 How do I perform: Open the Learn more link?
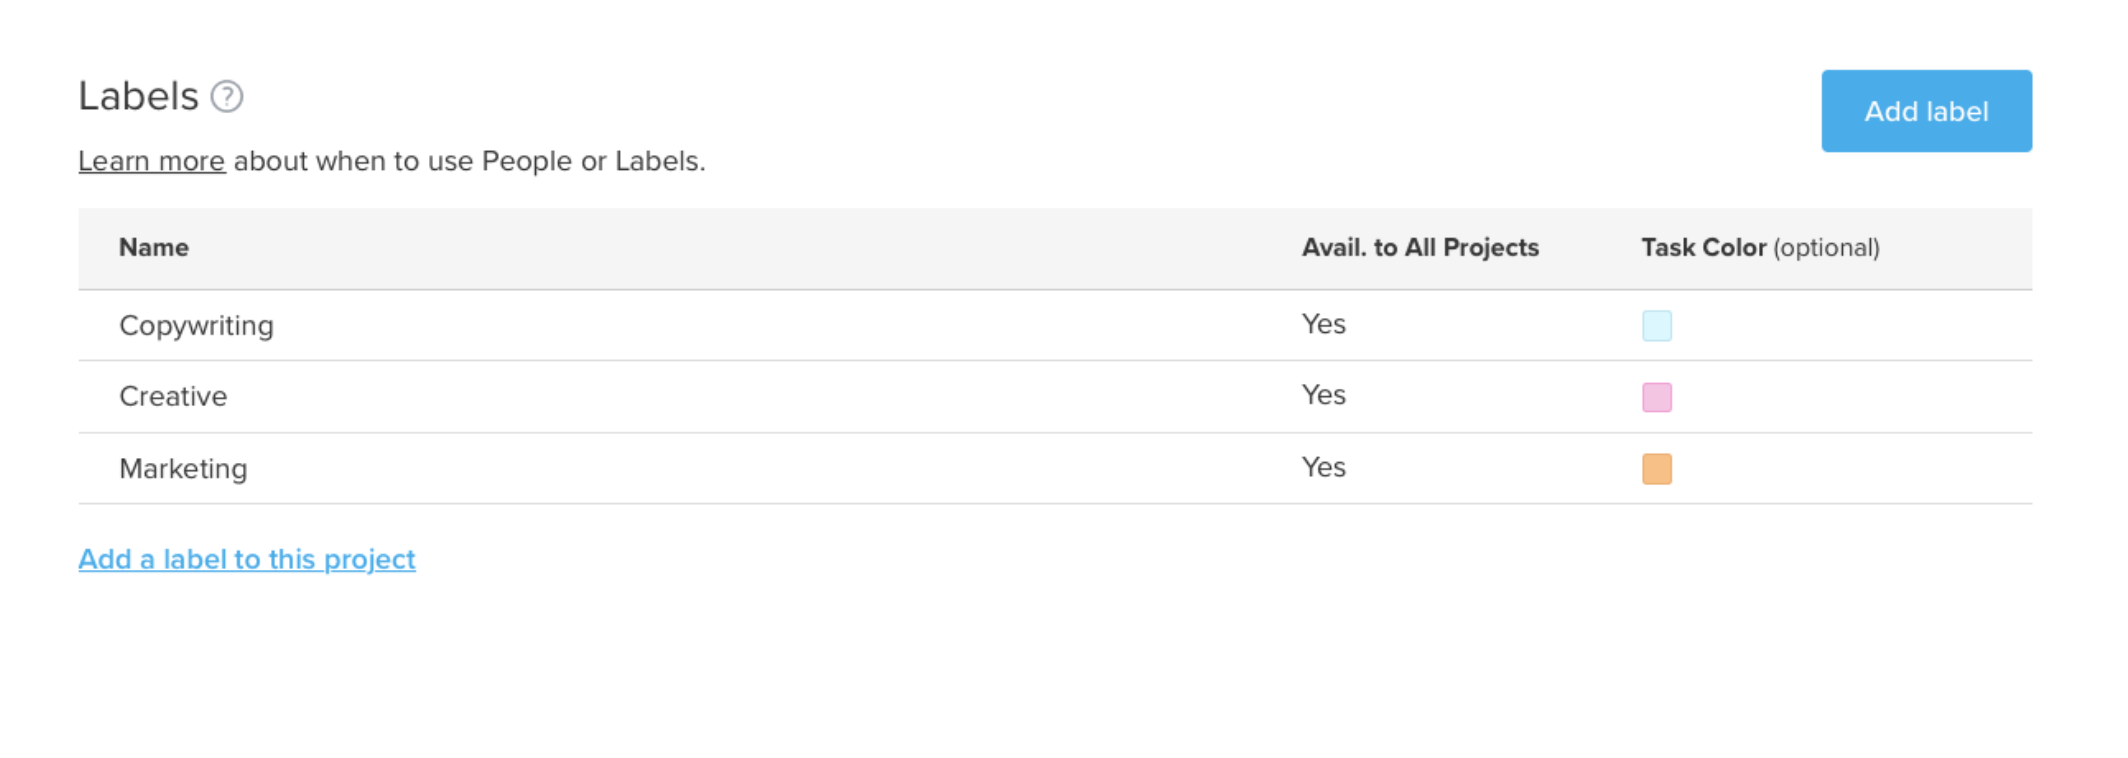pos(150,161)
